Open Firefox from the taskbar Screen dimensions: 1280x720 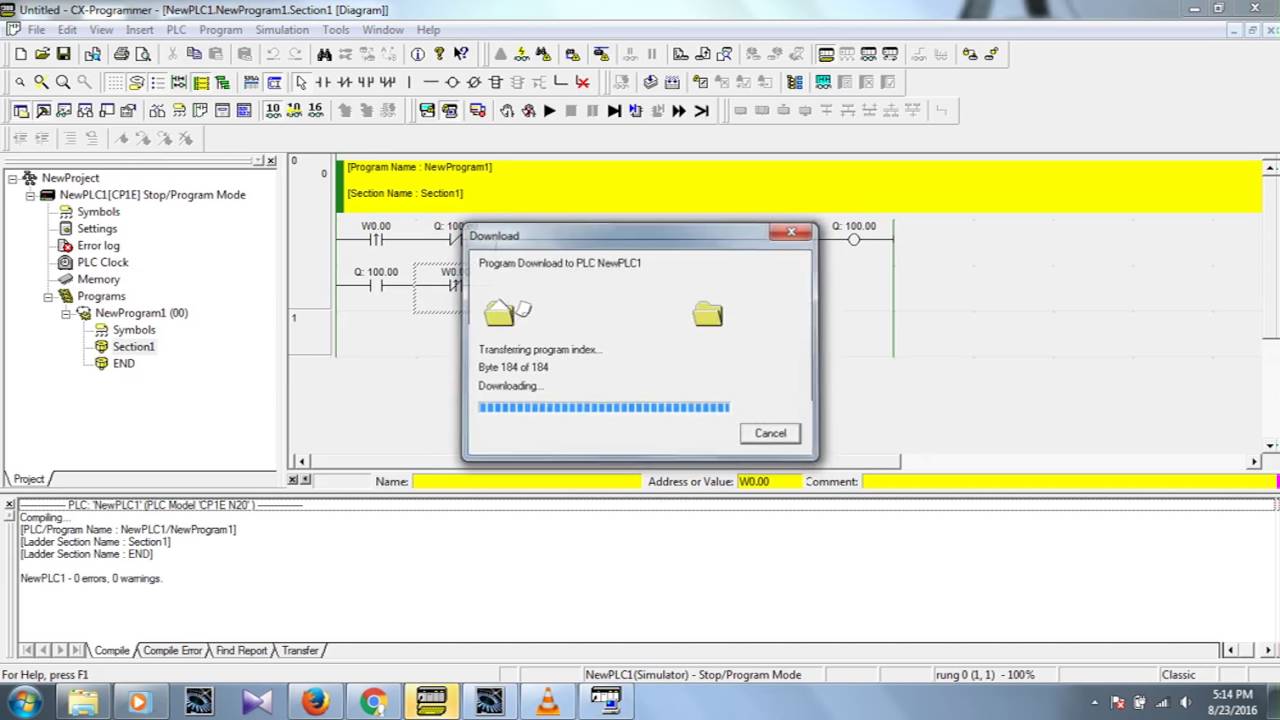[315, 701]
